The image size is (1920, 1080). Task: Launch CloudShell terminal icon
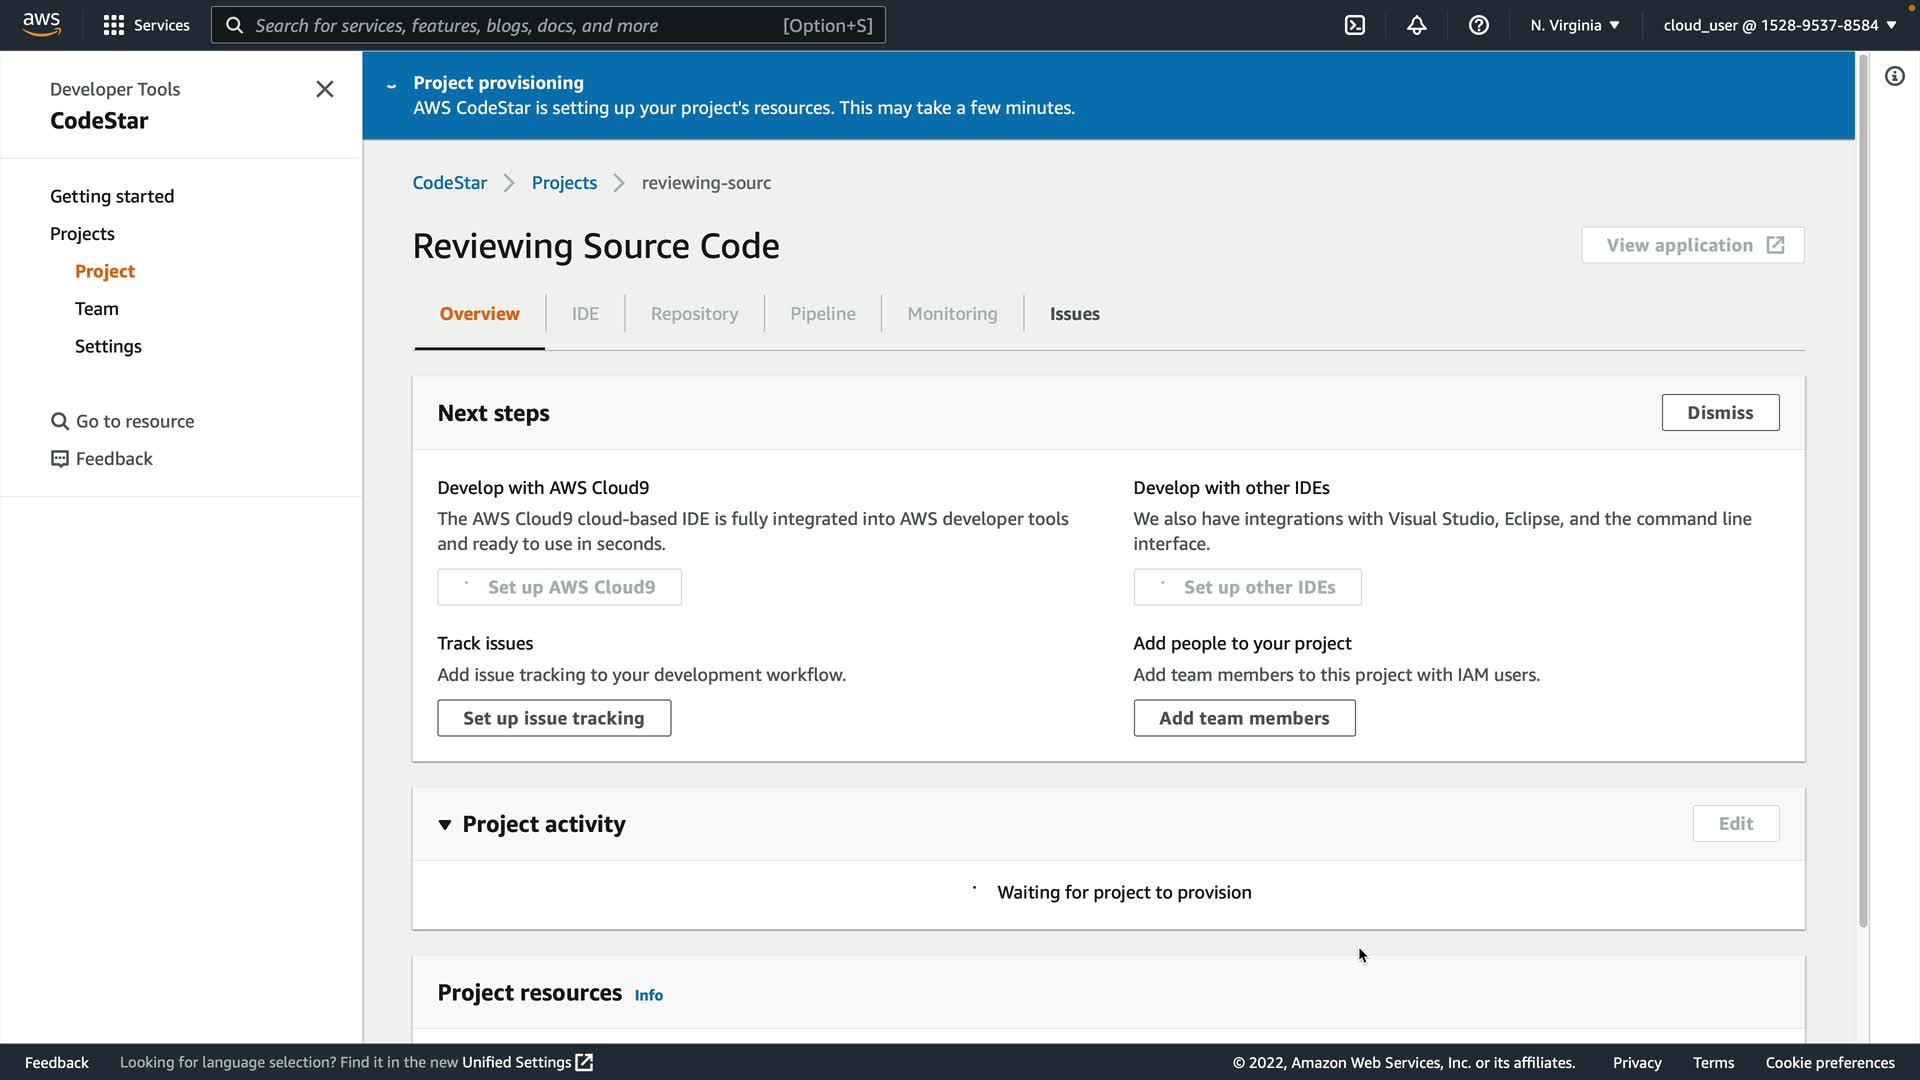(x=1354, y=25)
